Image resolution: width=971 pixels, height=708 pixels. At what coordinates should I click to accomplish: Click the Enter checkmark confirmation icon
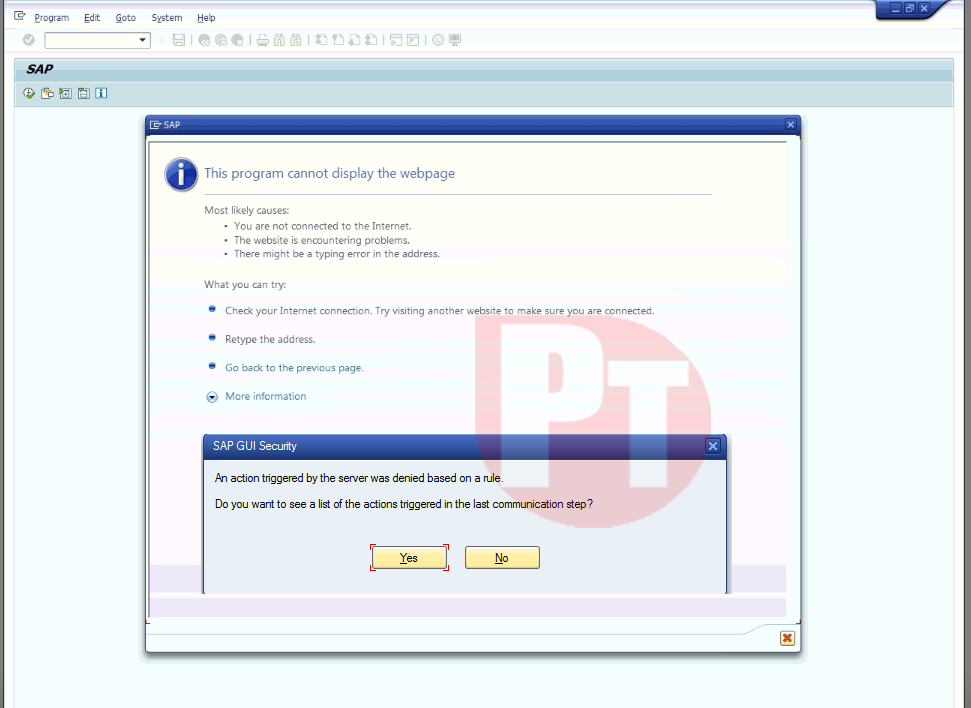pos(28,40)
